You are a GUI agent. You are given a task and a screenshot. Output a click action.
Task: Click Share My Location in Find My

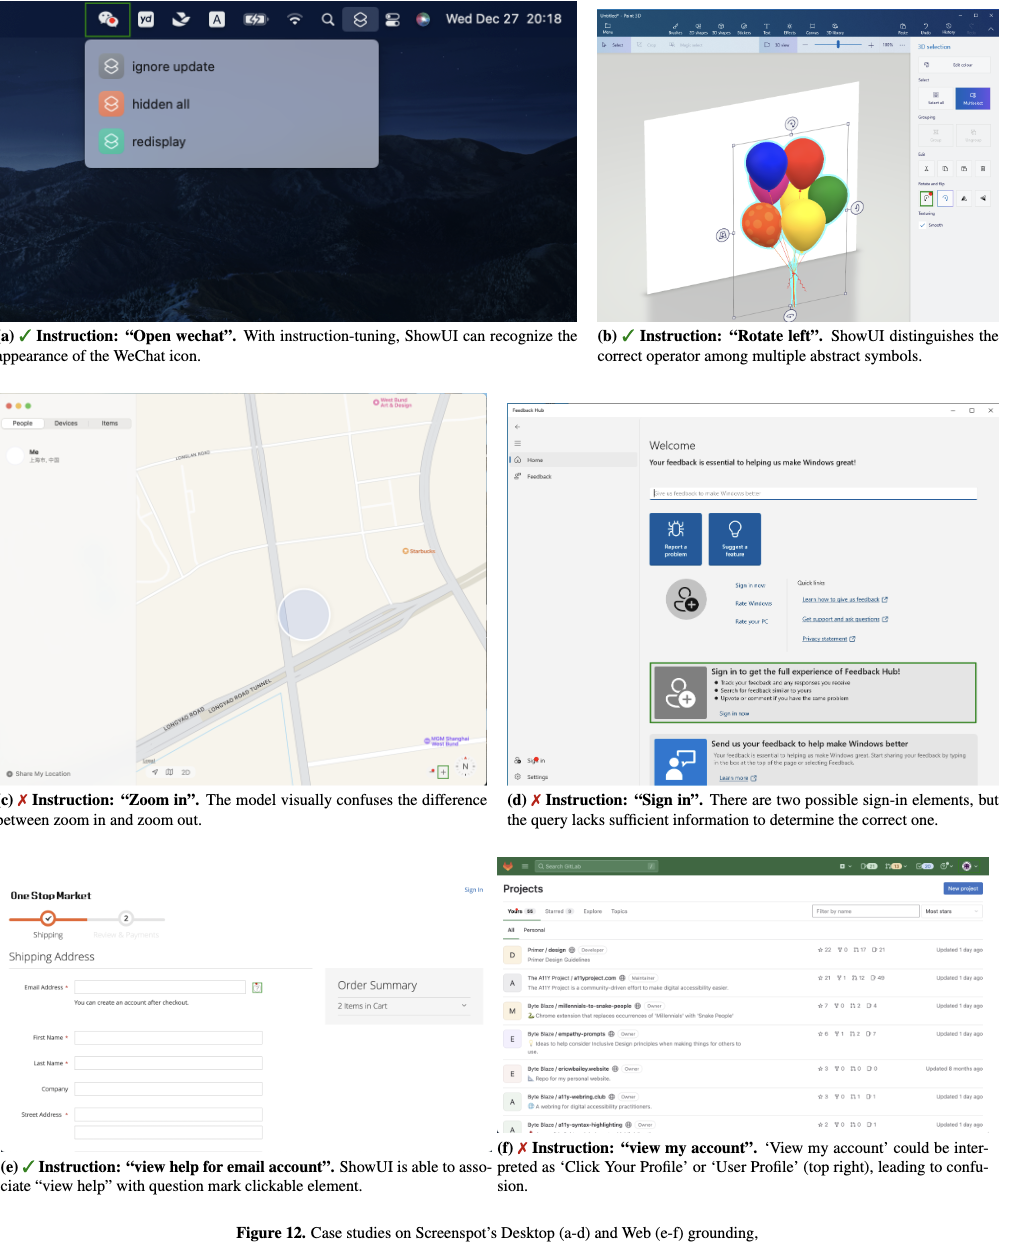pos(38,774)
